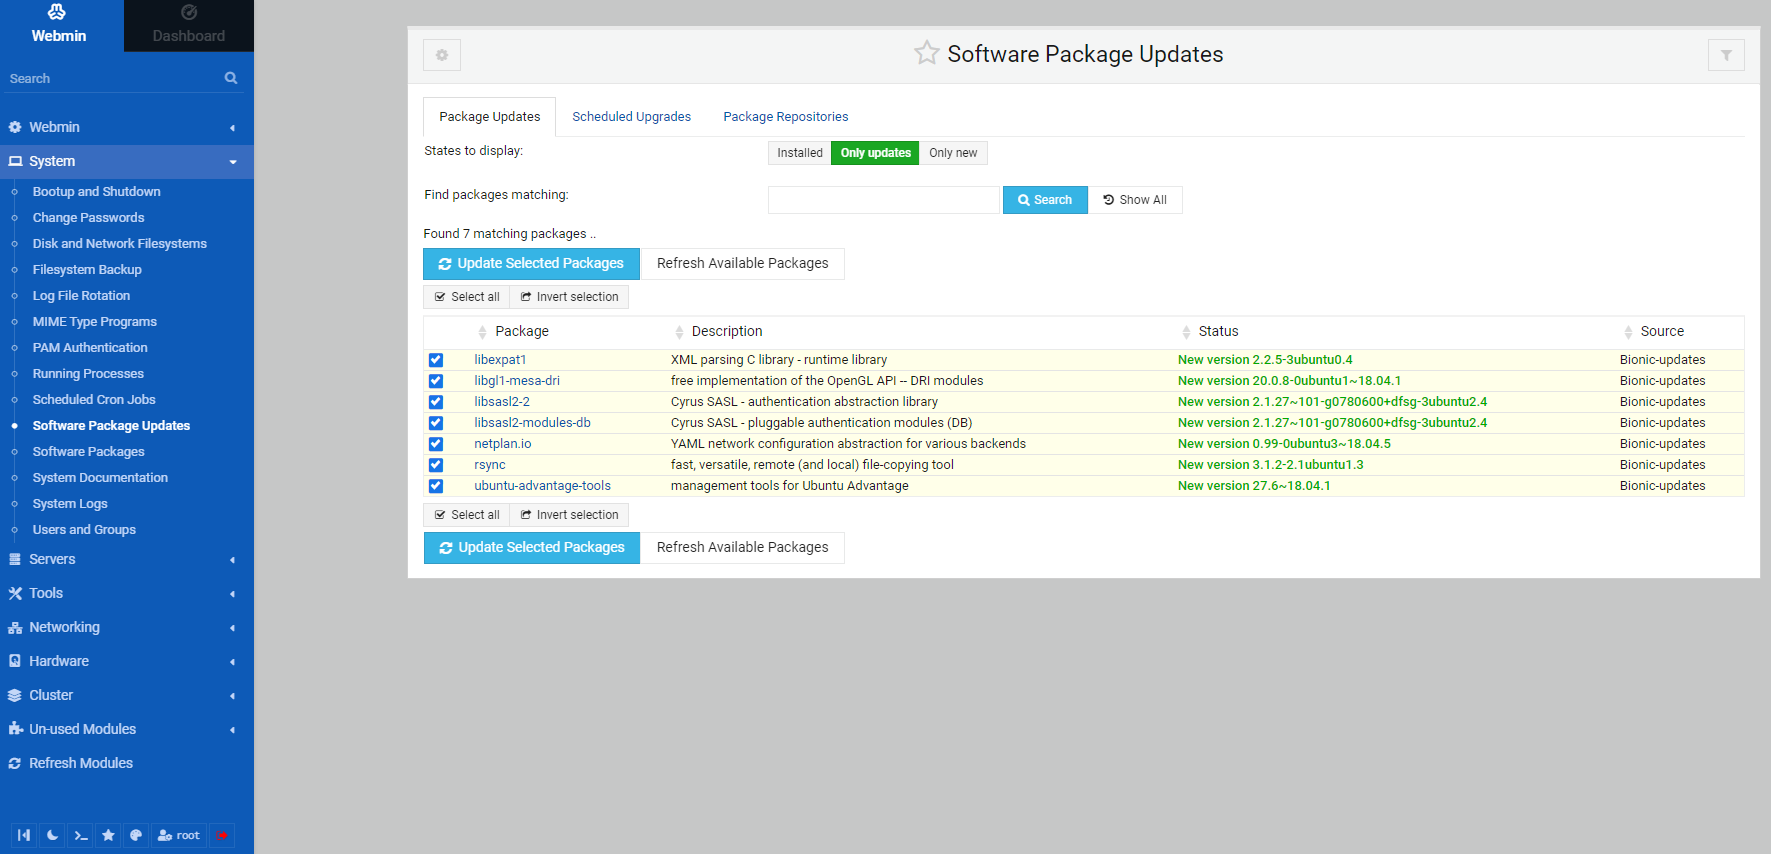This screenshot has width=1771, height=854.
Task: Open the Package Repositories tab
Action: click(x=785, y=117)
